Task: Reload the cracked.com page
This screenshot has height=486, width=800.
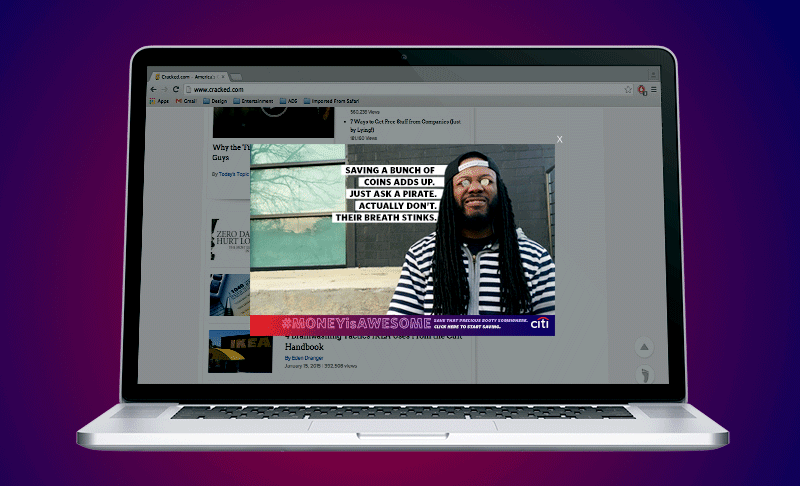Action: coord(176,89)
